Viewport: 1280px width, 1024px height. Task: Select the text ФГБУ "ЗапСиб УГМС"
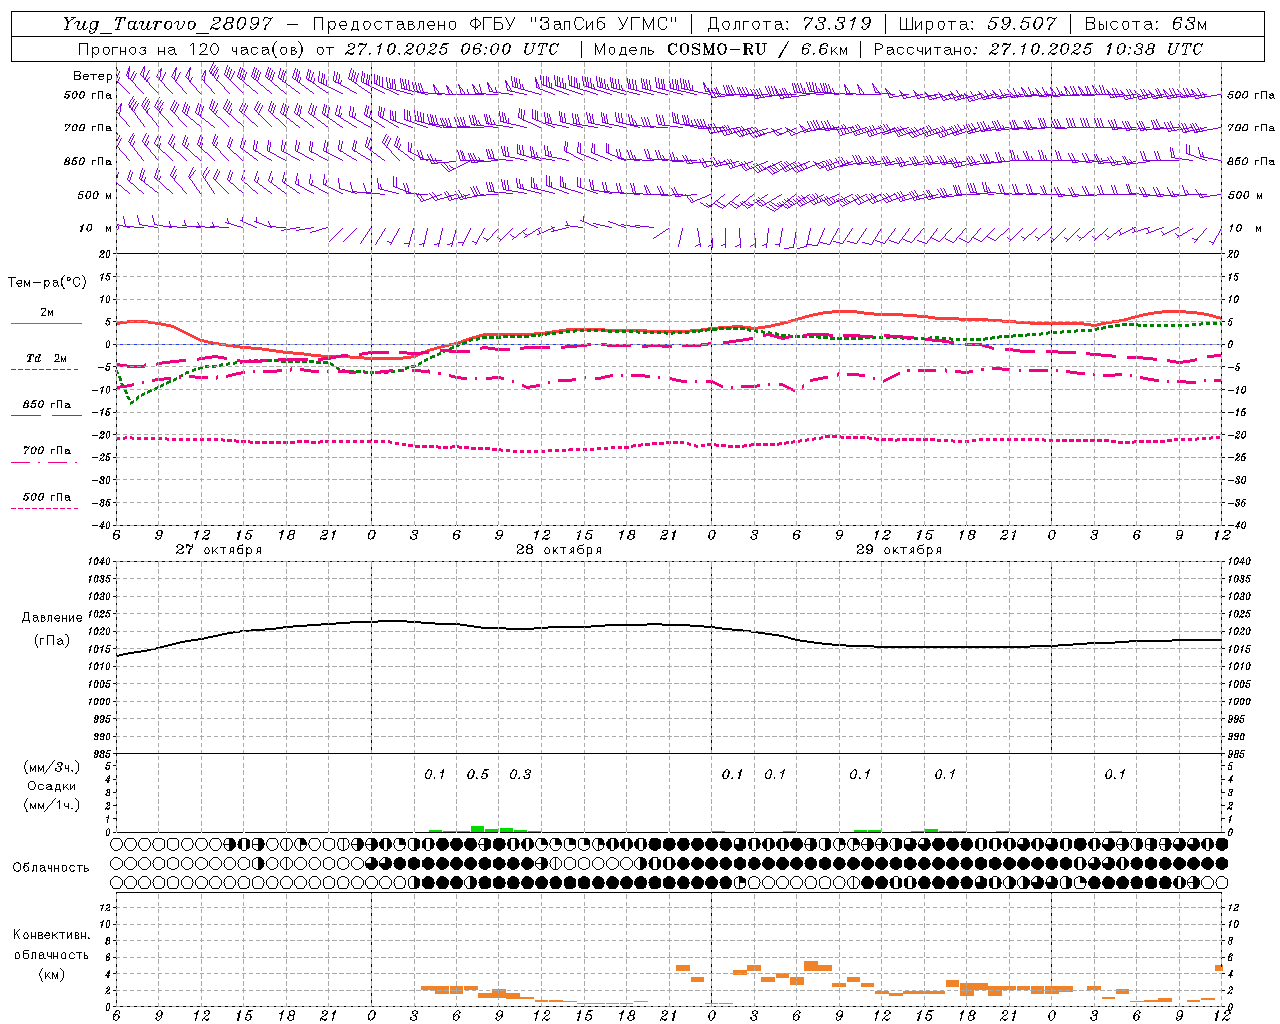pyautogui.click(x=573, y=24)
